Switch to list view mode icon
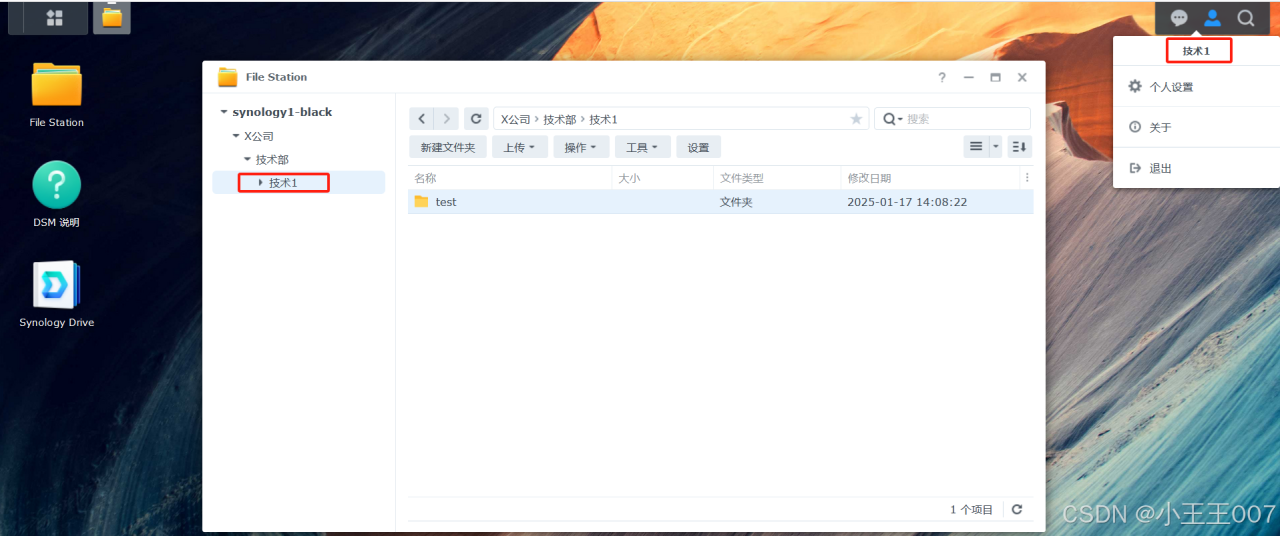The image size is (1280, 536). [x=976, y=147]
